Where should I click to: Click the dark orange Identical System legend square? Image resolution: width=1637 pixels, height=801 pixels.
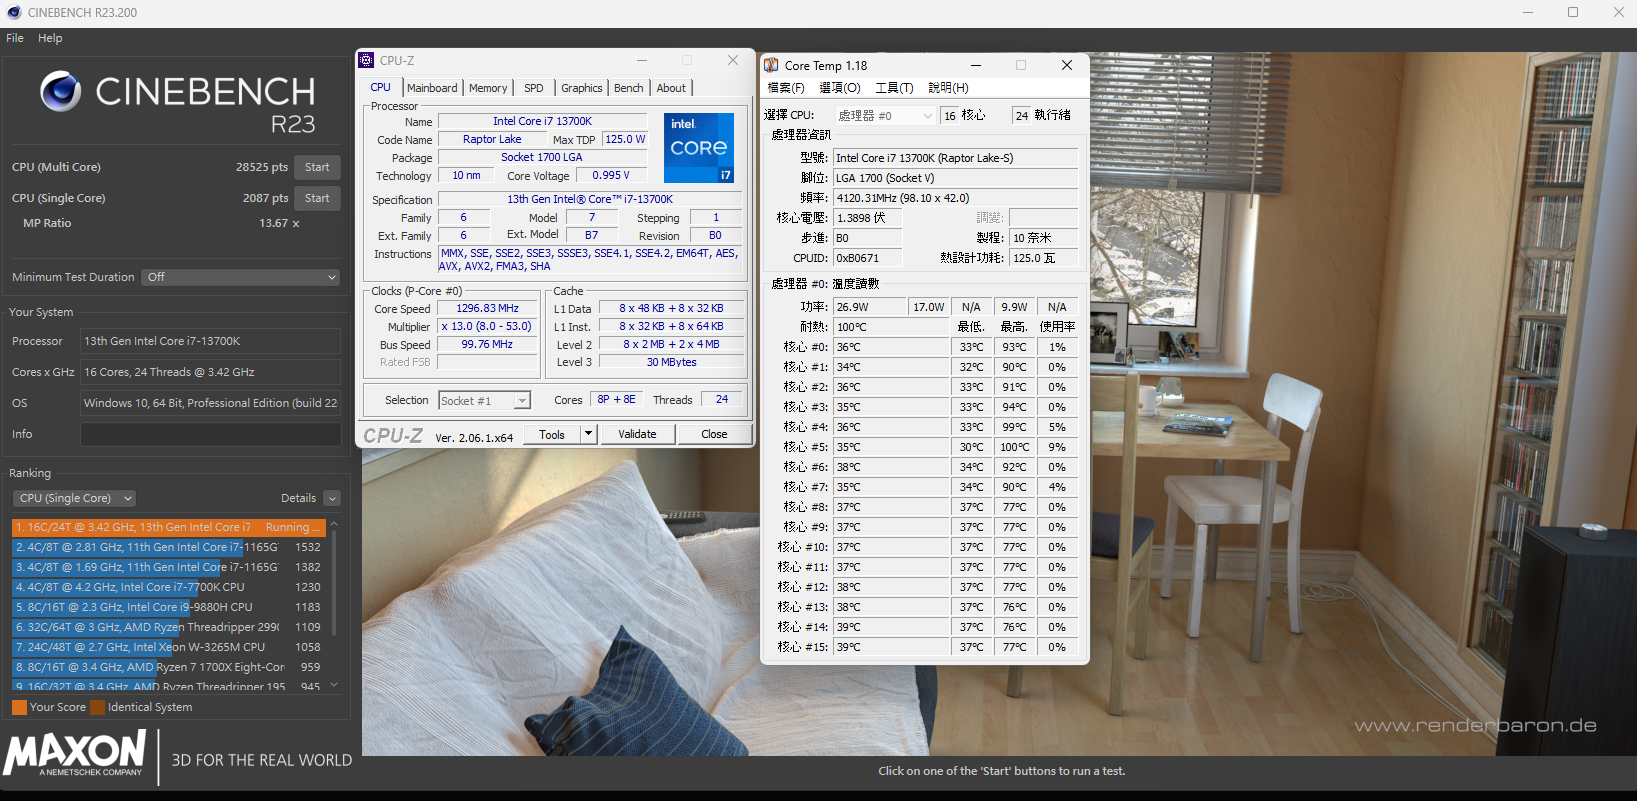click(97, 707)
